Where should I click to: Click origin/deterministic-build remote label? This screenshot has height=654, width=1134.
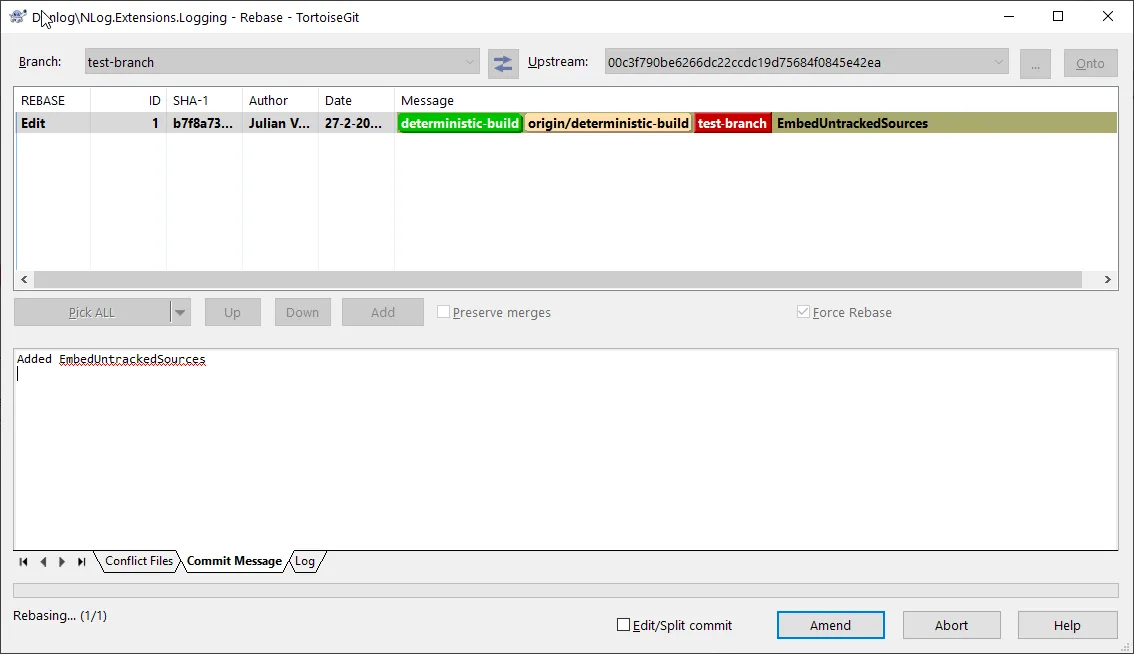pos(608,123)
